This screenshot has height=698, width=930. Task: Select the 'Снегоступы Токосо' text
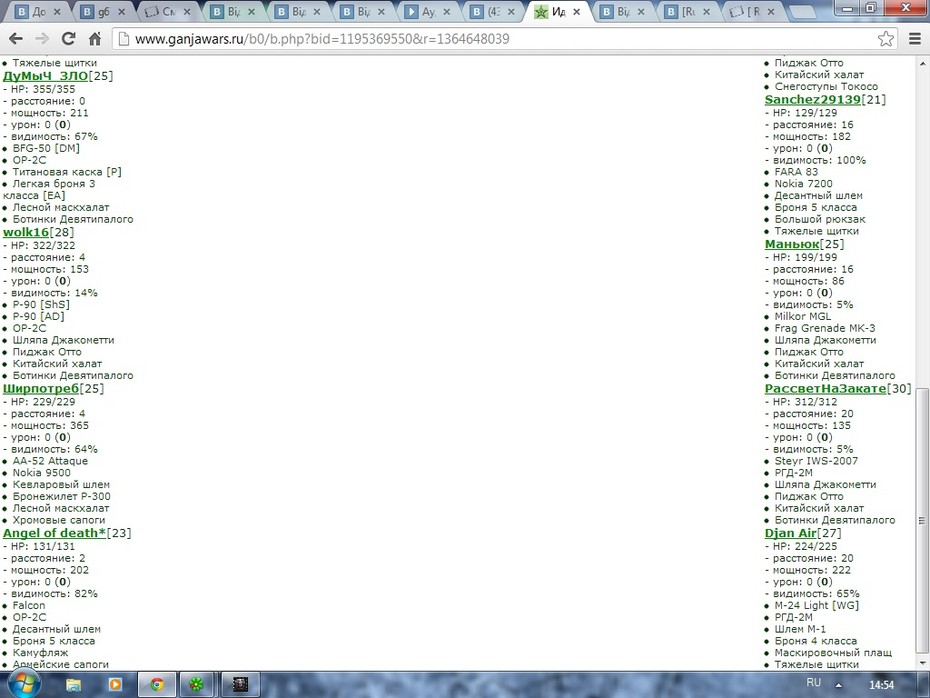826,87
